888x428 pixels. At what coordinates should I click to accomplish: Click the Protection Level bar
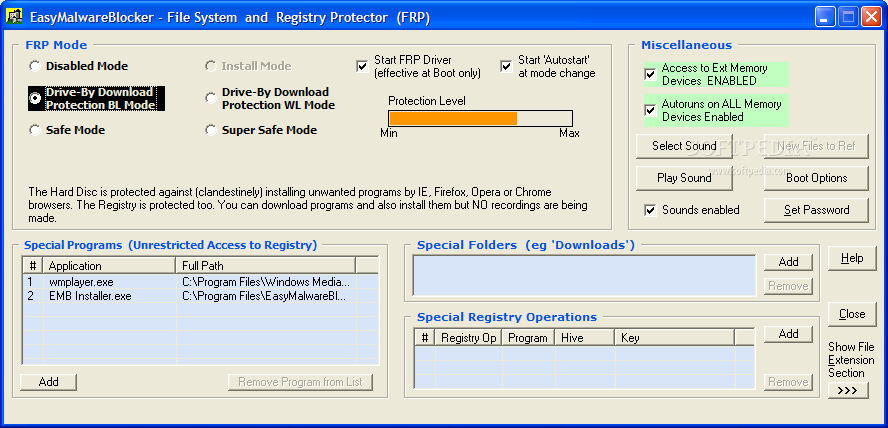pos(480,118)
